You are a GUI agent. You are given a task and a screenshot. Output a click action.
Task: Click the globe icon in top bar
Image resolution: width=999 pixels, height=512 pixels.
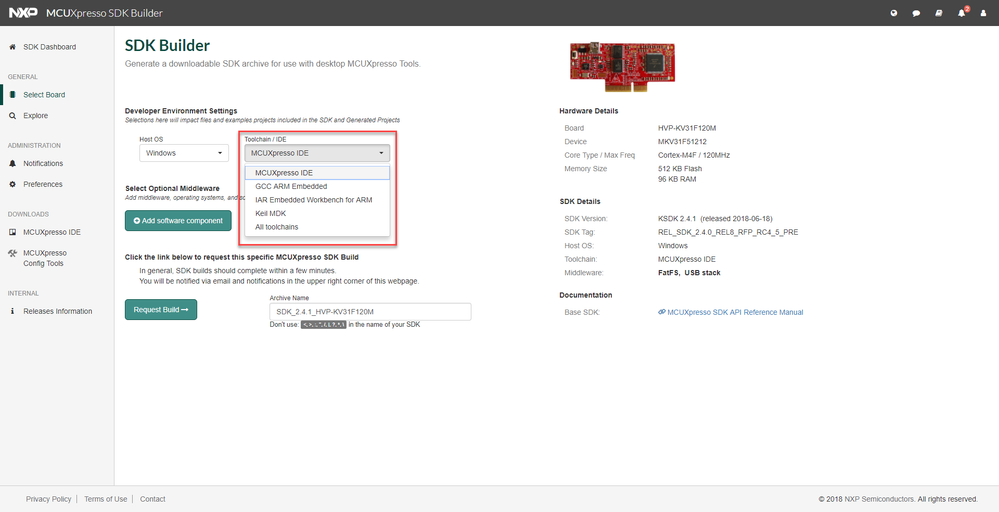tap(894, 13)
